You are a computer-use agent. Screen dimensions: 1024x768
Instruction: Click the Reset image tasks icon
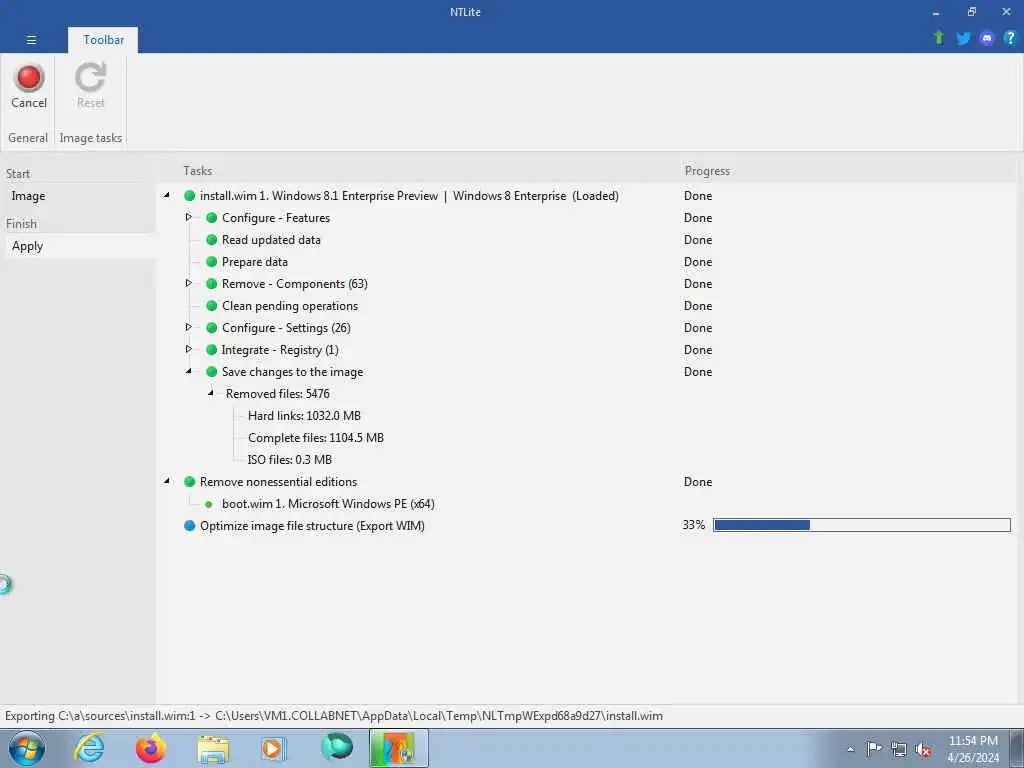click(90, 86)
